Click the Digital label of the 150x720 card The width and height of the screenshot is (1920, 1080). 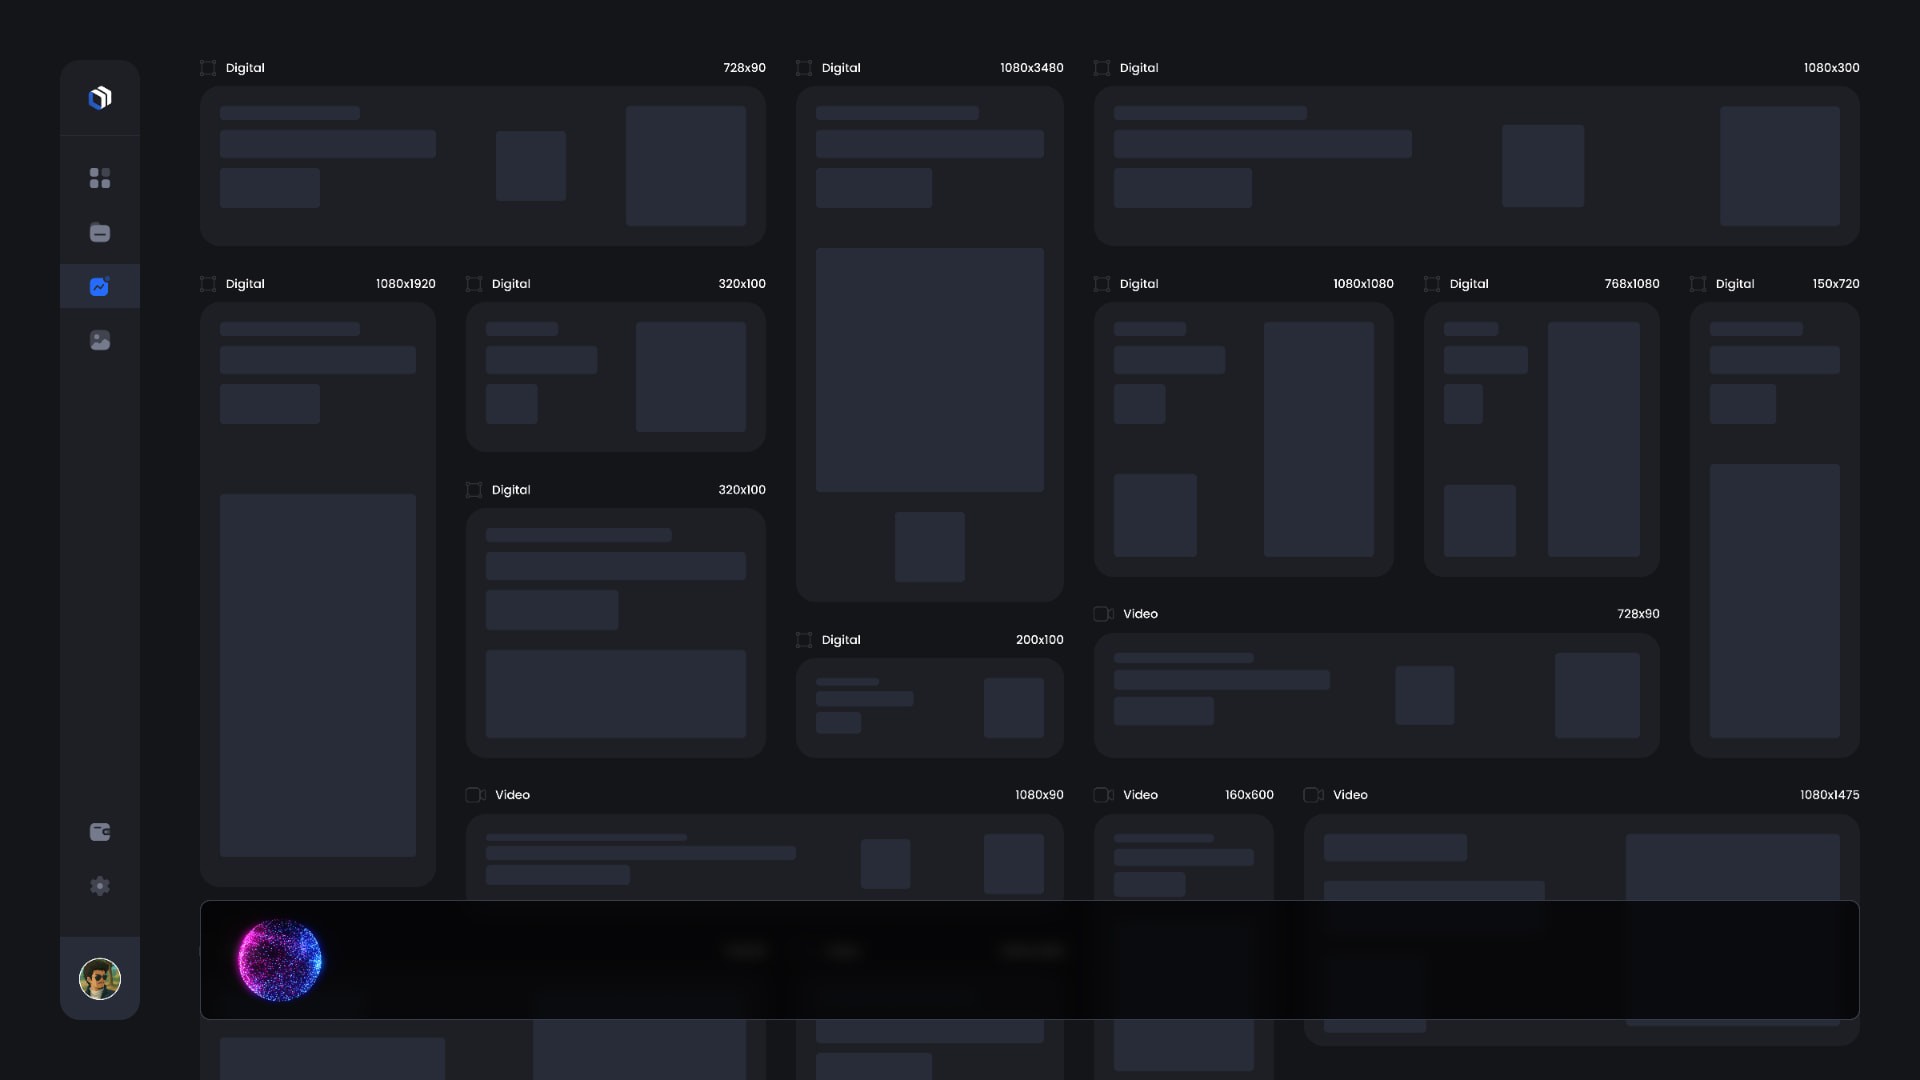pyautogui.click(x=1735, y=284)
